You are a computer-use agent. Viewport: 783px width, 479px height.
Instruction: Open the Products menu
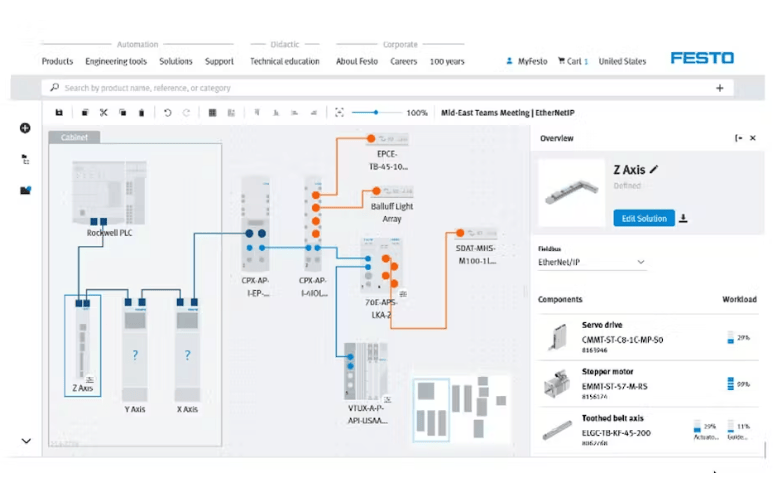point(57,61)
